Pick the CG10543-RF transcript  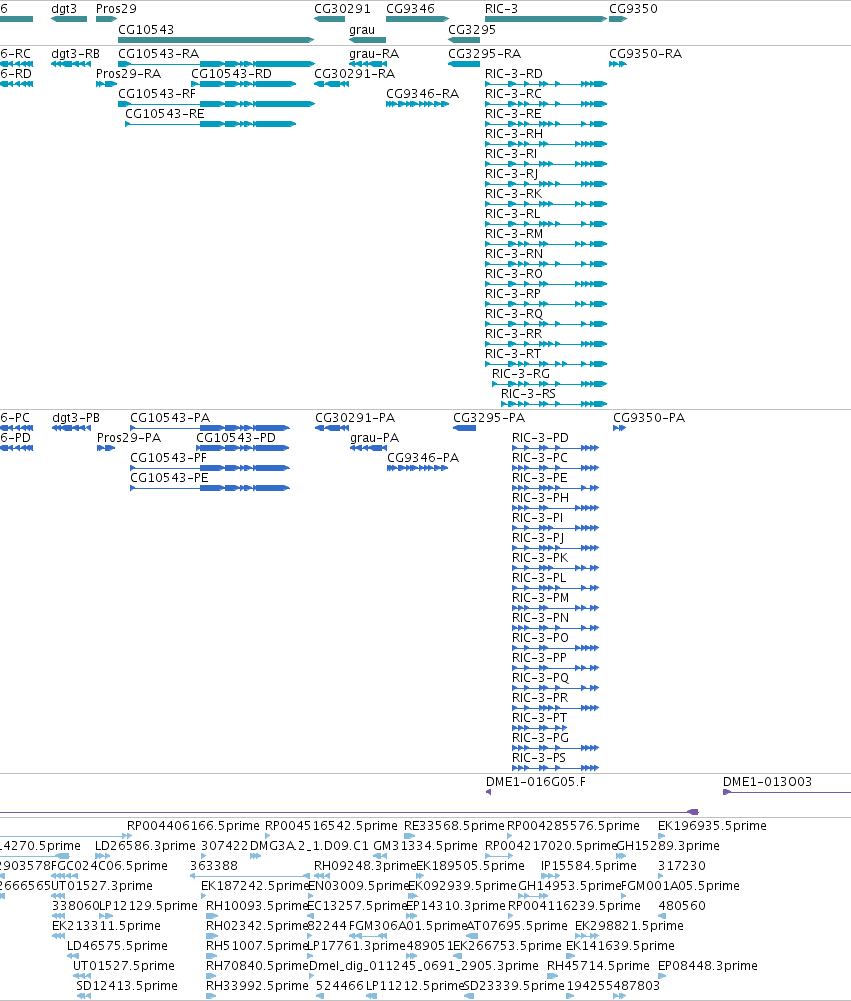(x=216, y=103)
